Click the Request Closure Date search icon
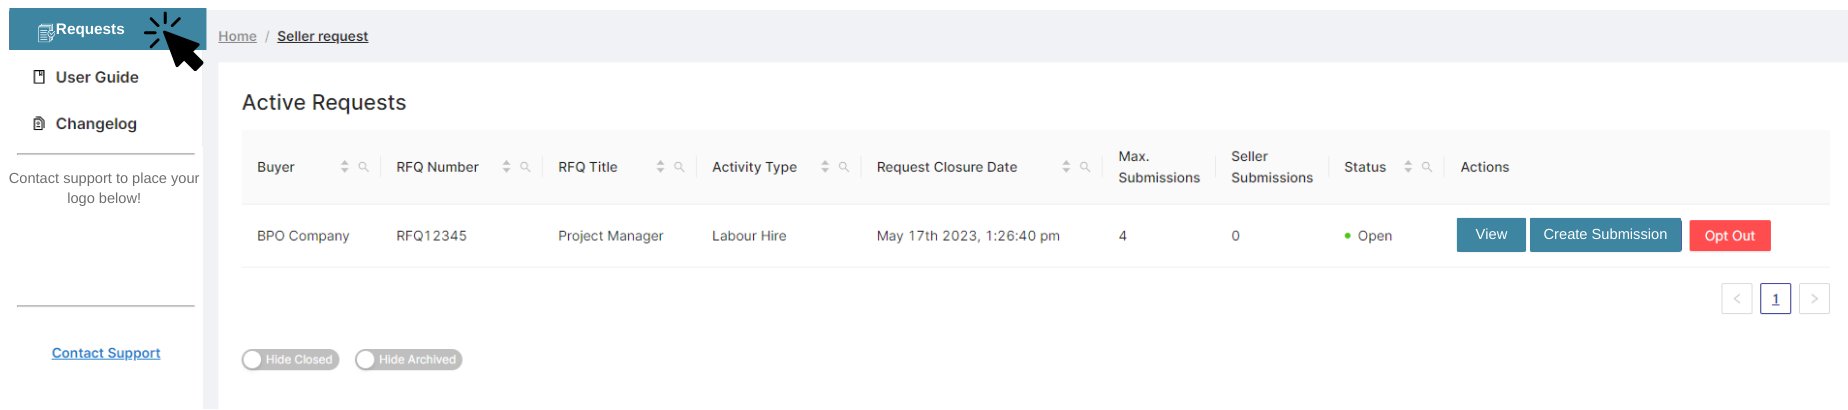This screenshot has height=410, width=1848. coord(1085,167)
